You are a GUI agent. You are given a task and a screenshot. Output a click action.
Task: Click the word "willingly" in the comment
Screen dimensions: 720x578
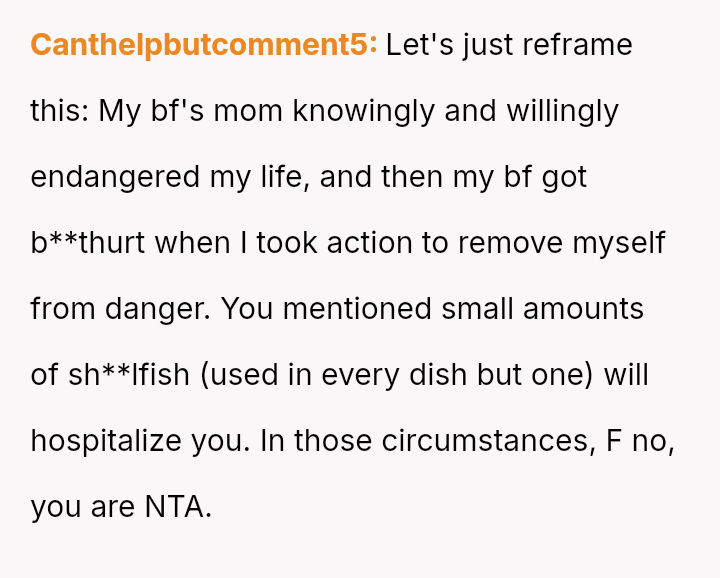point(562,111)
